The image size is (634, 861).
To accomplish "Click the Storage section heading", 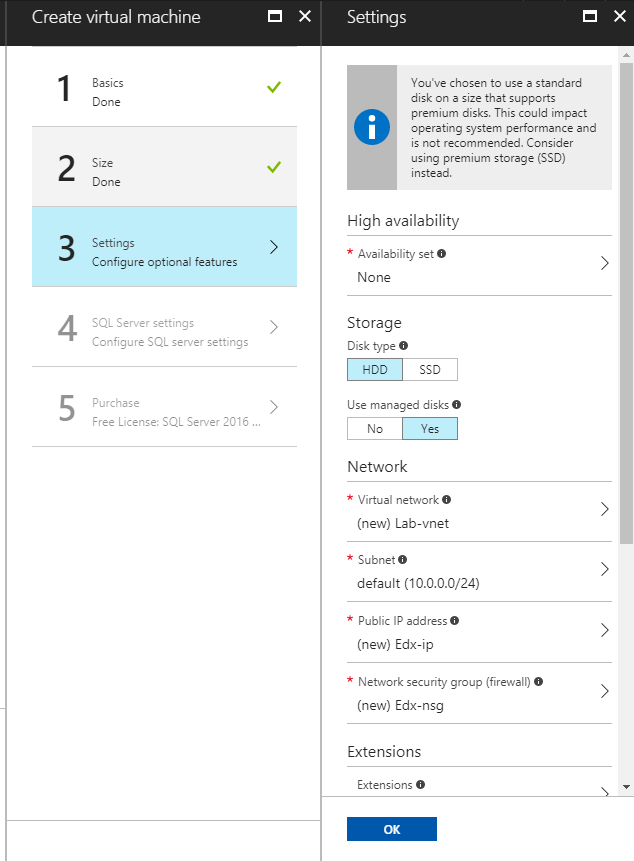I will (374, 323).
